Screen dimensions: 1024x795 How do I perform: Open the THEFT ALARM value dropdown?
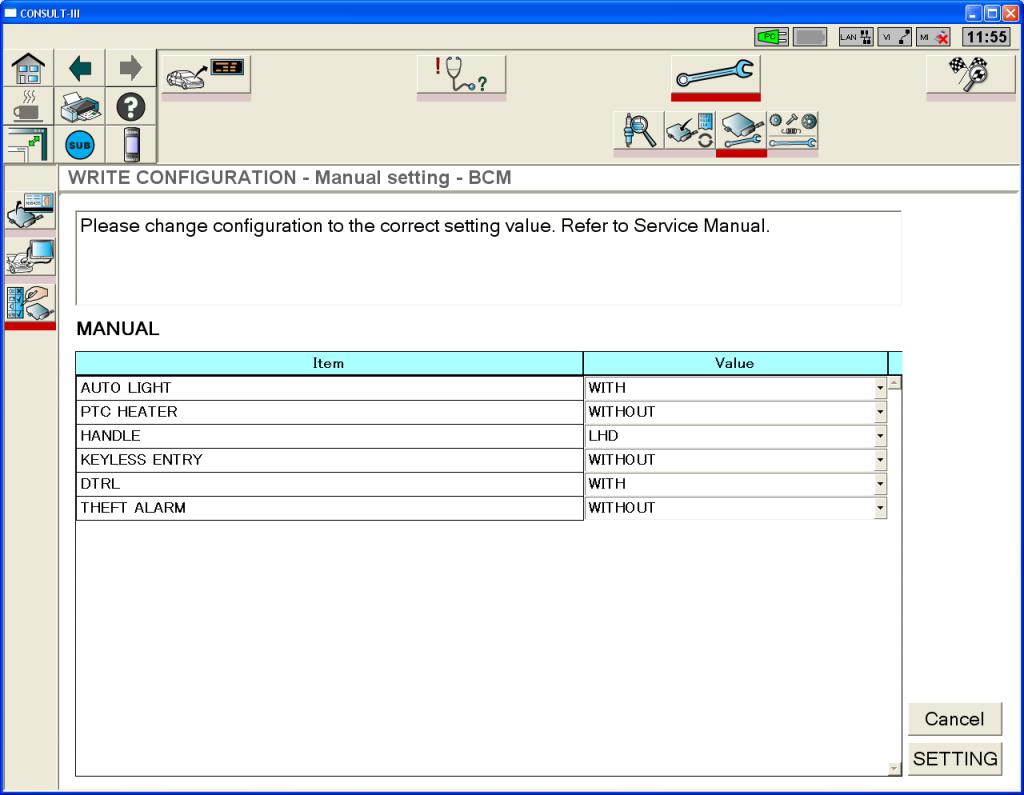tap(880, 508)
